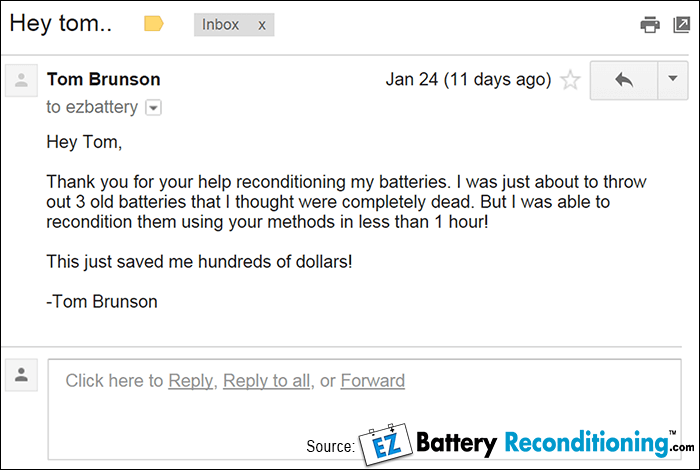Open the More options dropdown beside reply
Screen dimensions: 700x470
pyautogui.click(x=672, y=81)
